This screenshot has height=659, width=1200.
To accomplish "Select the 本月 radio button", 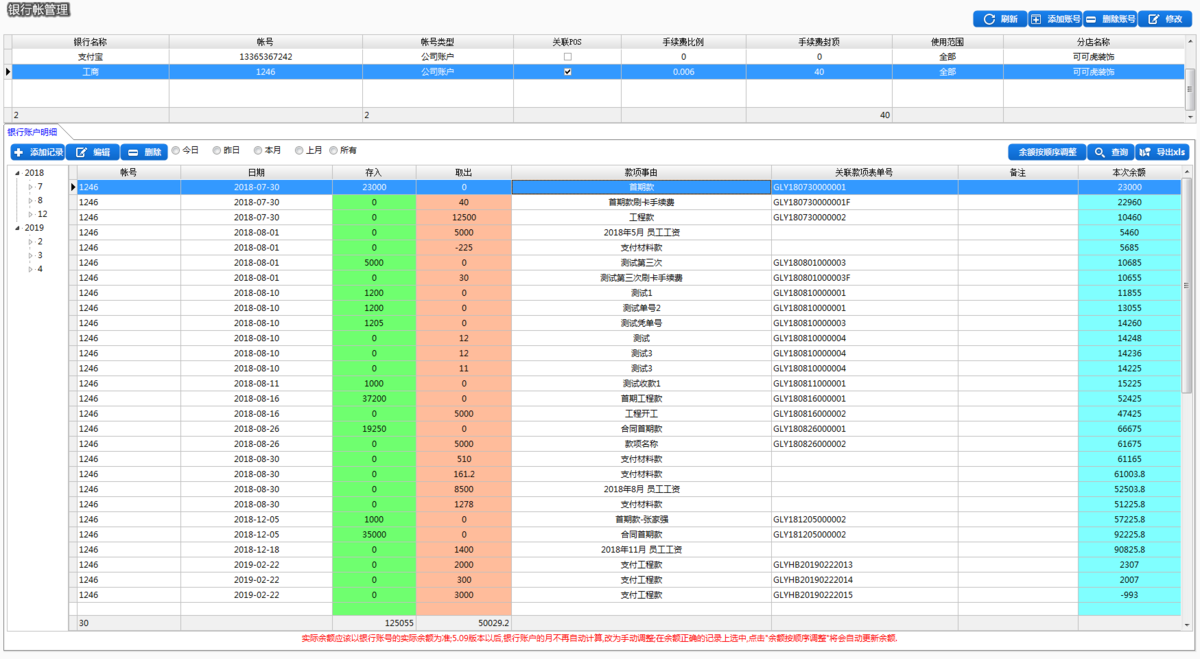I will tap(259, 151).
